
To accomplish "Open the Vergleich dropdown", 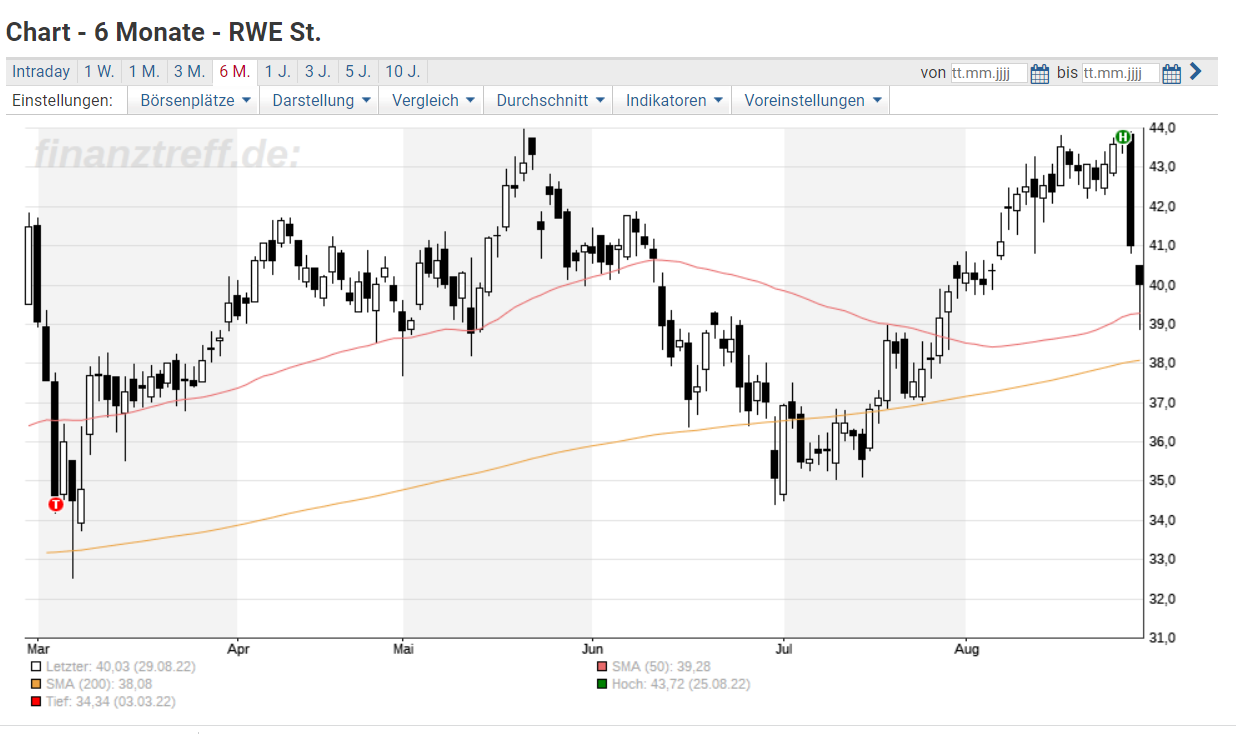I will tap(432, 100).
